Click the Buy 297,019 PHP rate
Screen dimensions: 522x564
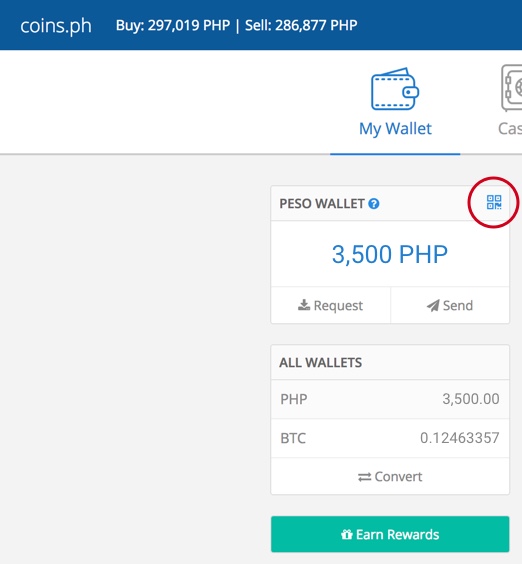(x=173, y=25)
